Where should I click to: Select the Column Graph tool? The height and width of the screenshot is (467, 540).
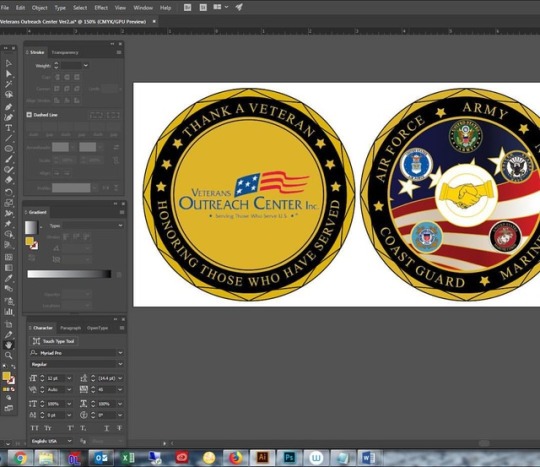click(9, 312)
